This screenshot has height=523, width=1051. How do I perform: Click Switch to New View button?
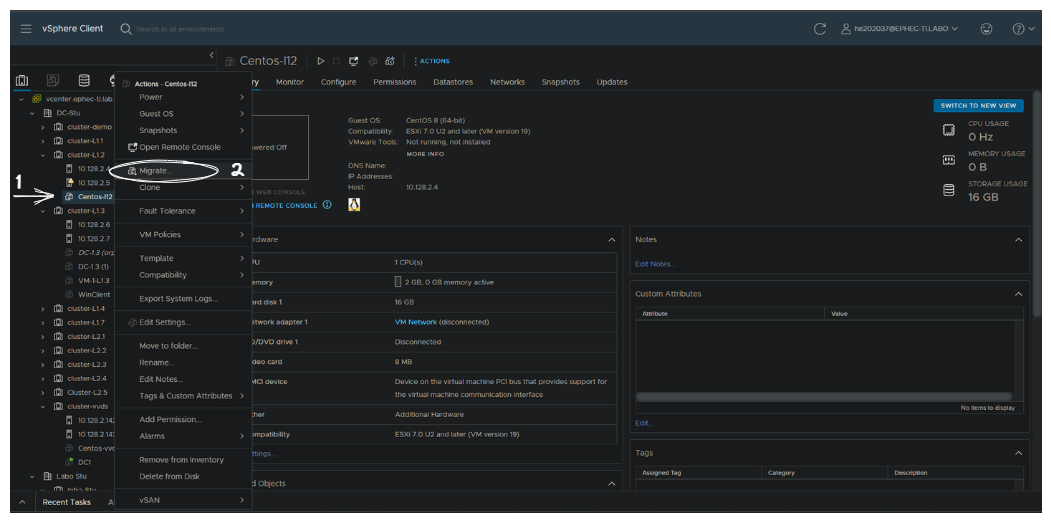979,105
